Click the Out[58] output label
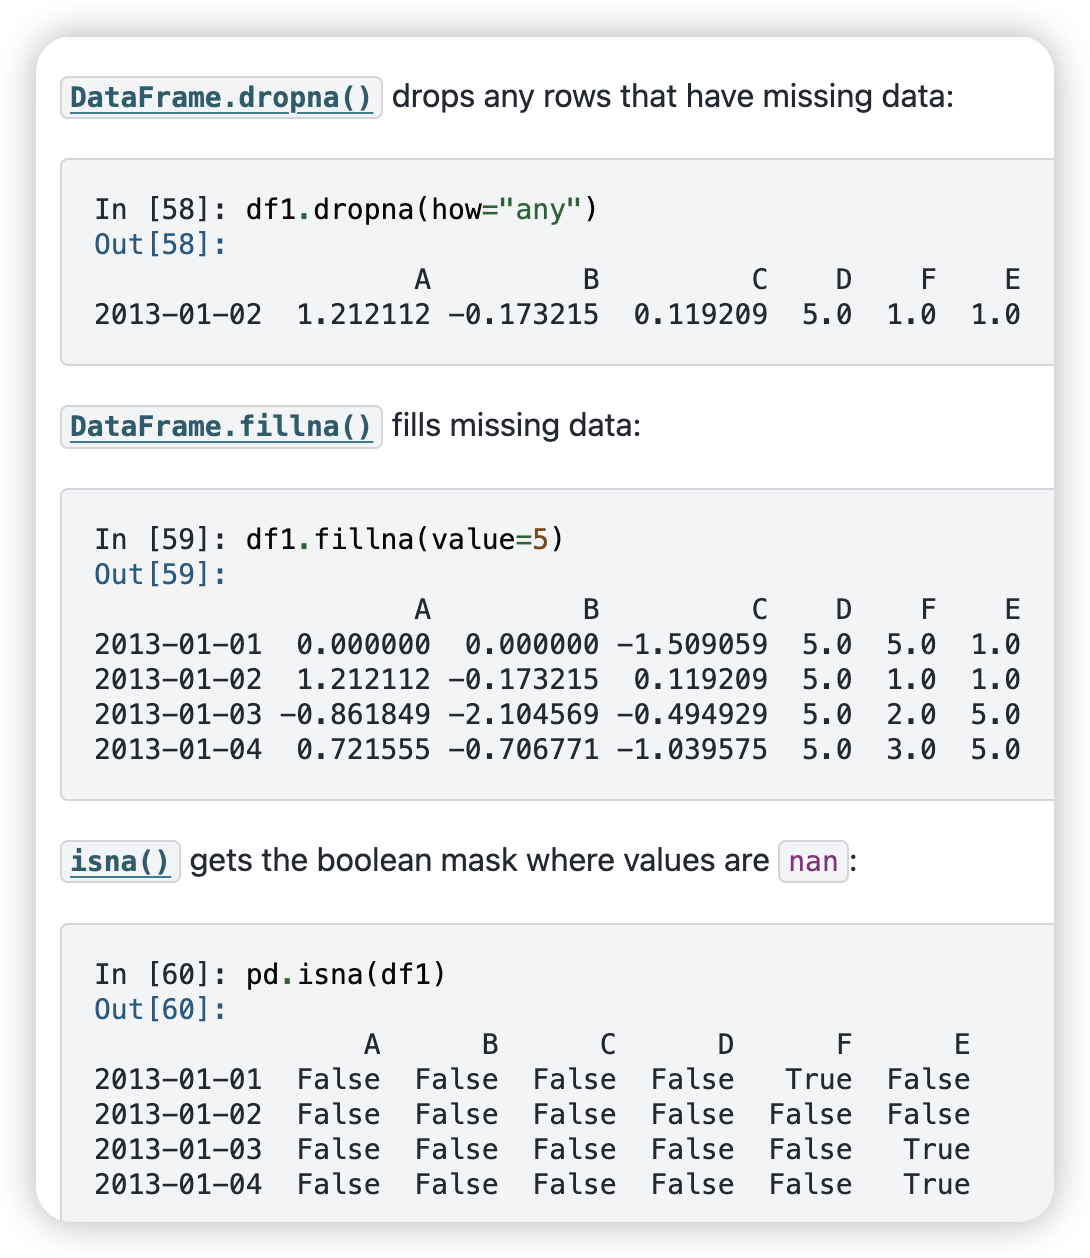Screen dimensions: 1090x1258 point(161,244)
